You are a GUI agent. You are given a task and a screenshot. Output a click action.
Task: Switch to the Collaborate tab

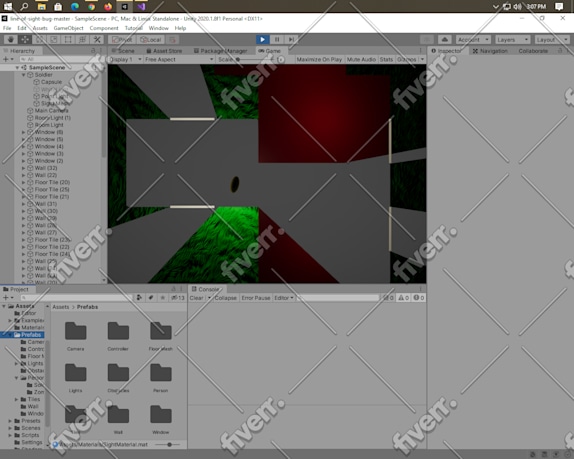click(x=533, y=51)
